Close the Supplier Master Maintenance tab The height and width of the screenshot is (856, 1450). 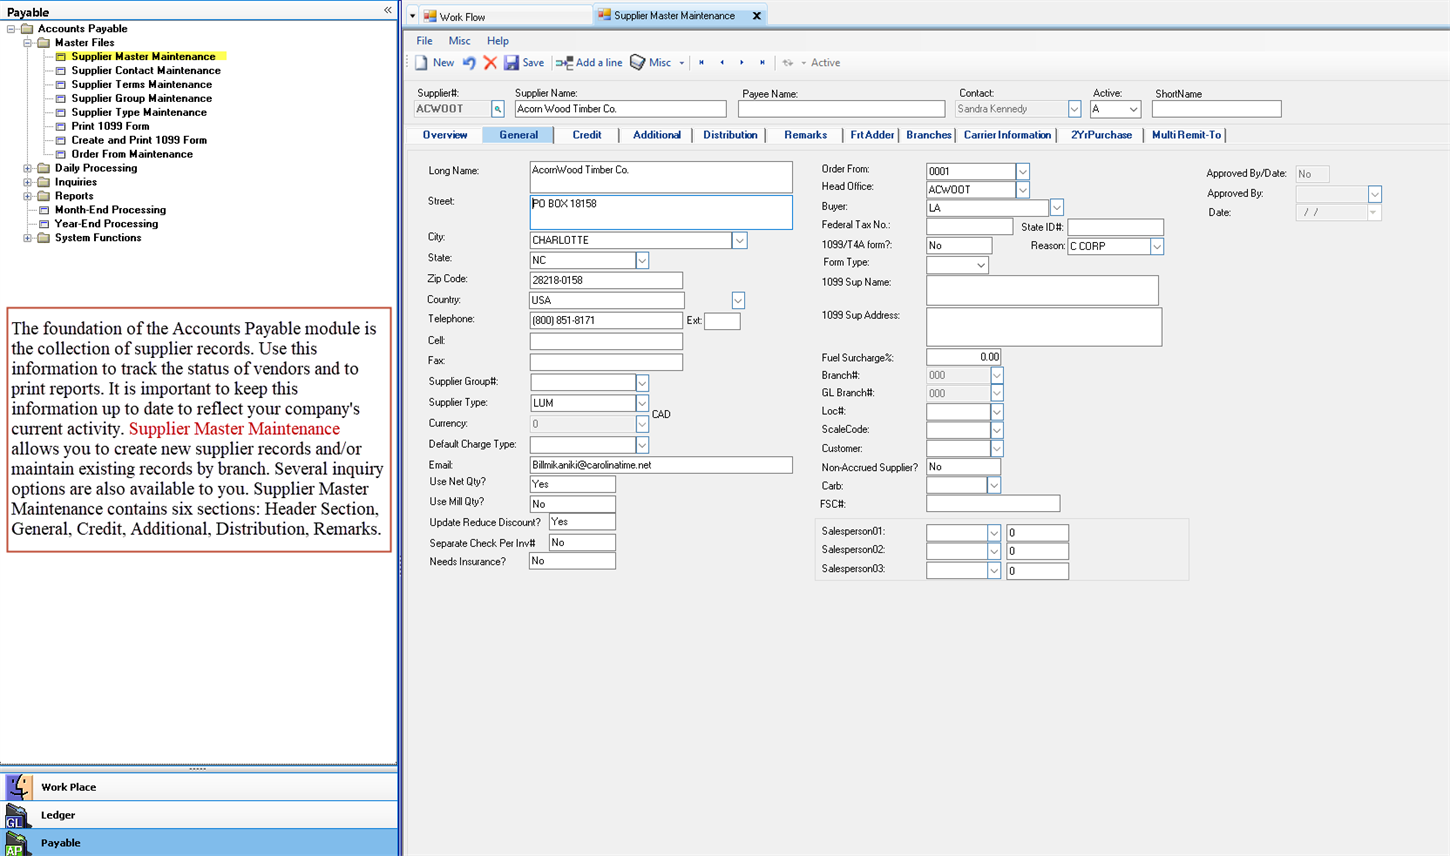click(757, 16)
